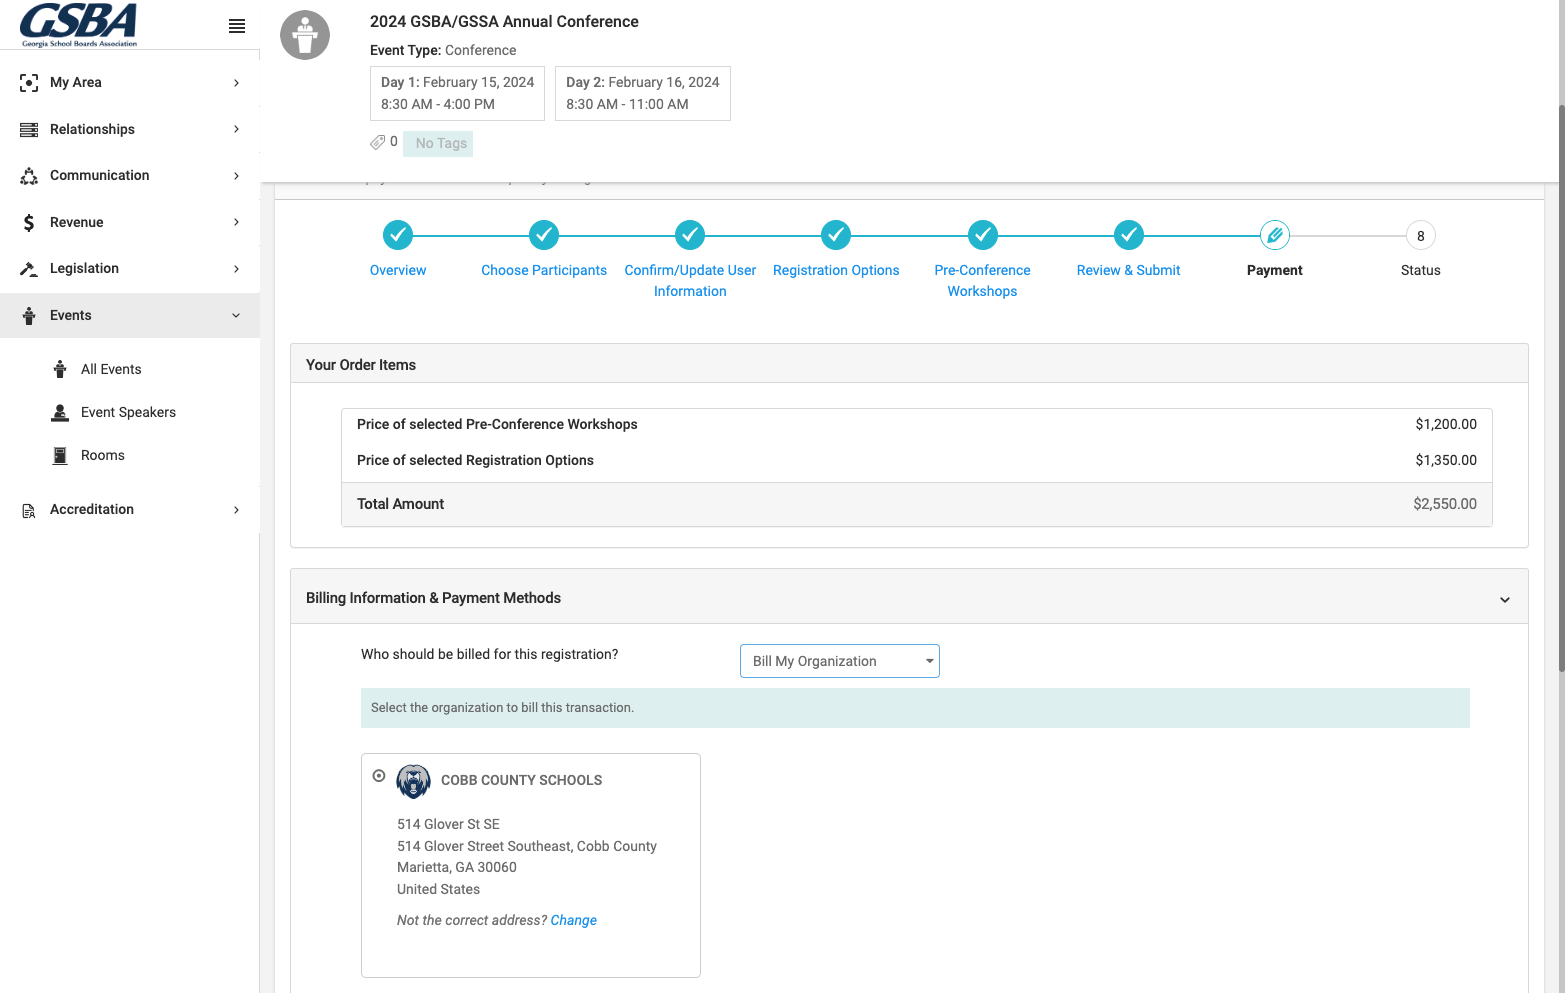Open All Events in the sidebar
Screen dimensions: 1565x993
(111, 369)
